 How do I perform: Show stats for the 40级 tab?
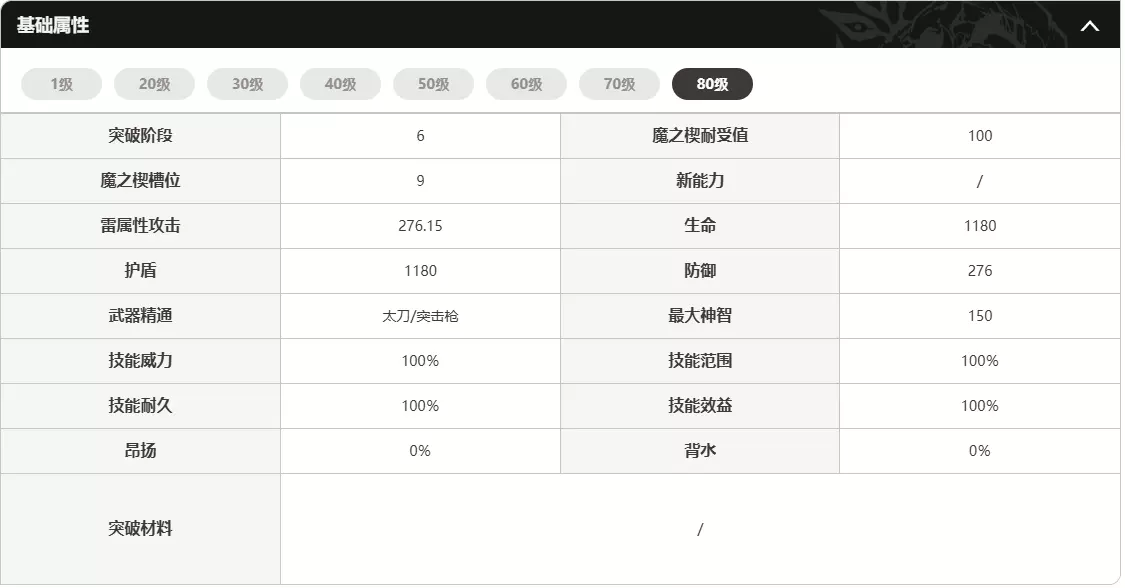340,85
